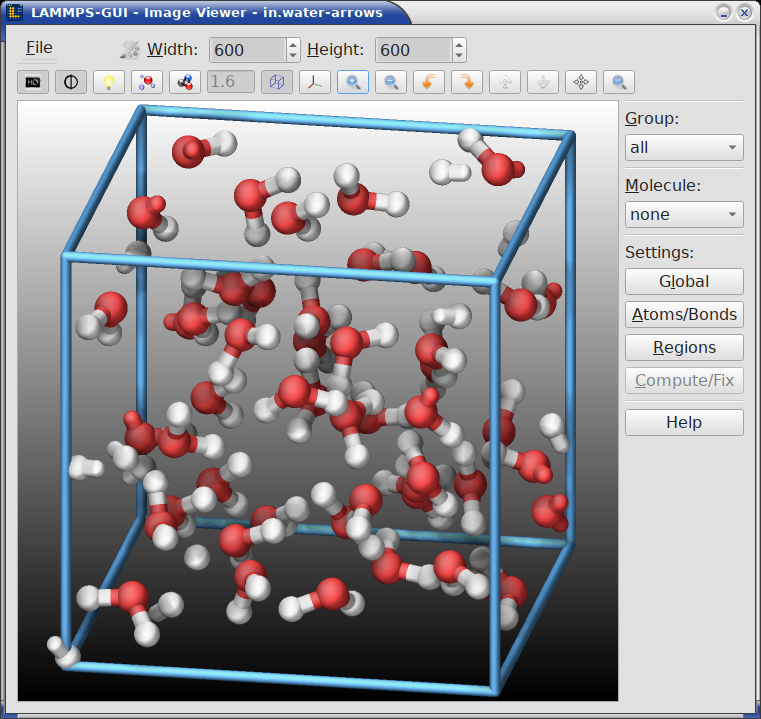The width and height of the screenshot is (761, 719).
Task: Click the reset zoom icon at toolbar end
Action: [619, 82]
